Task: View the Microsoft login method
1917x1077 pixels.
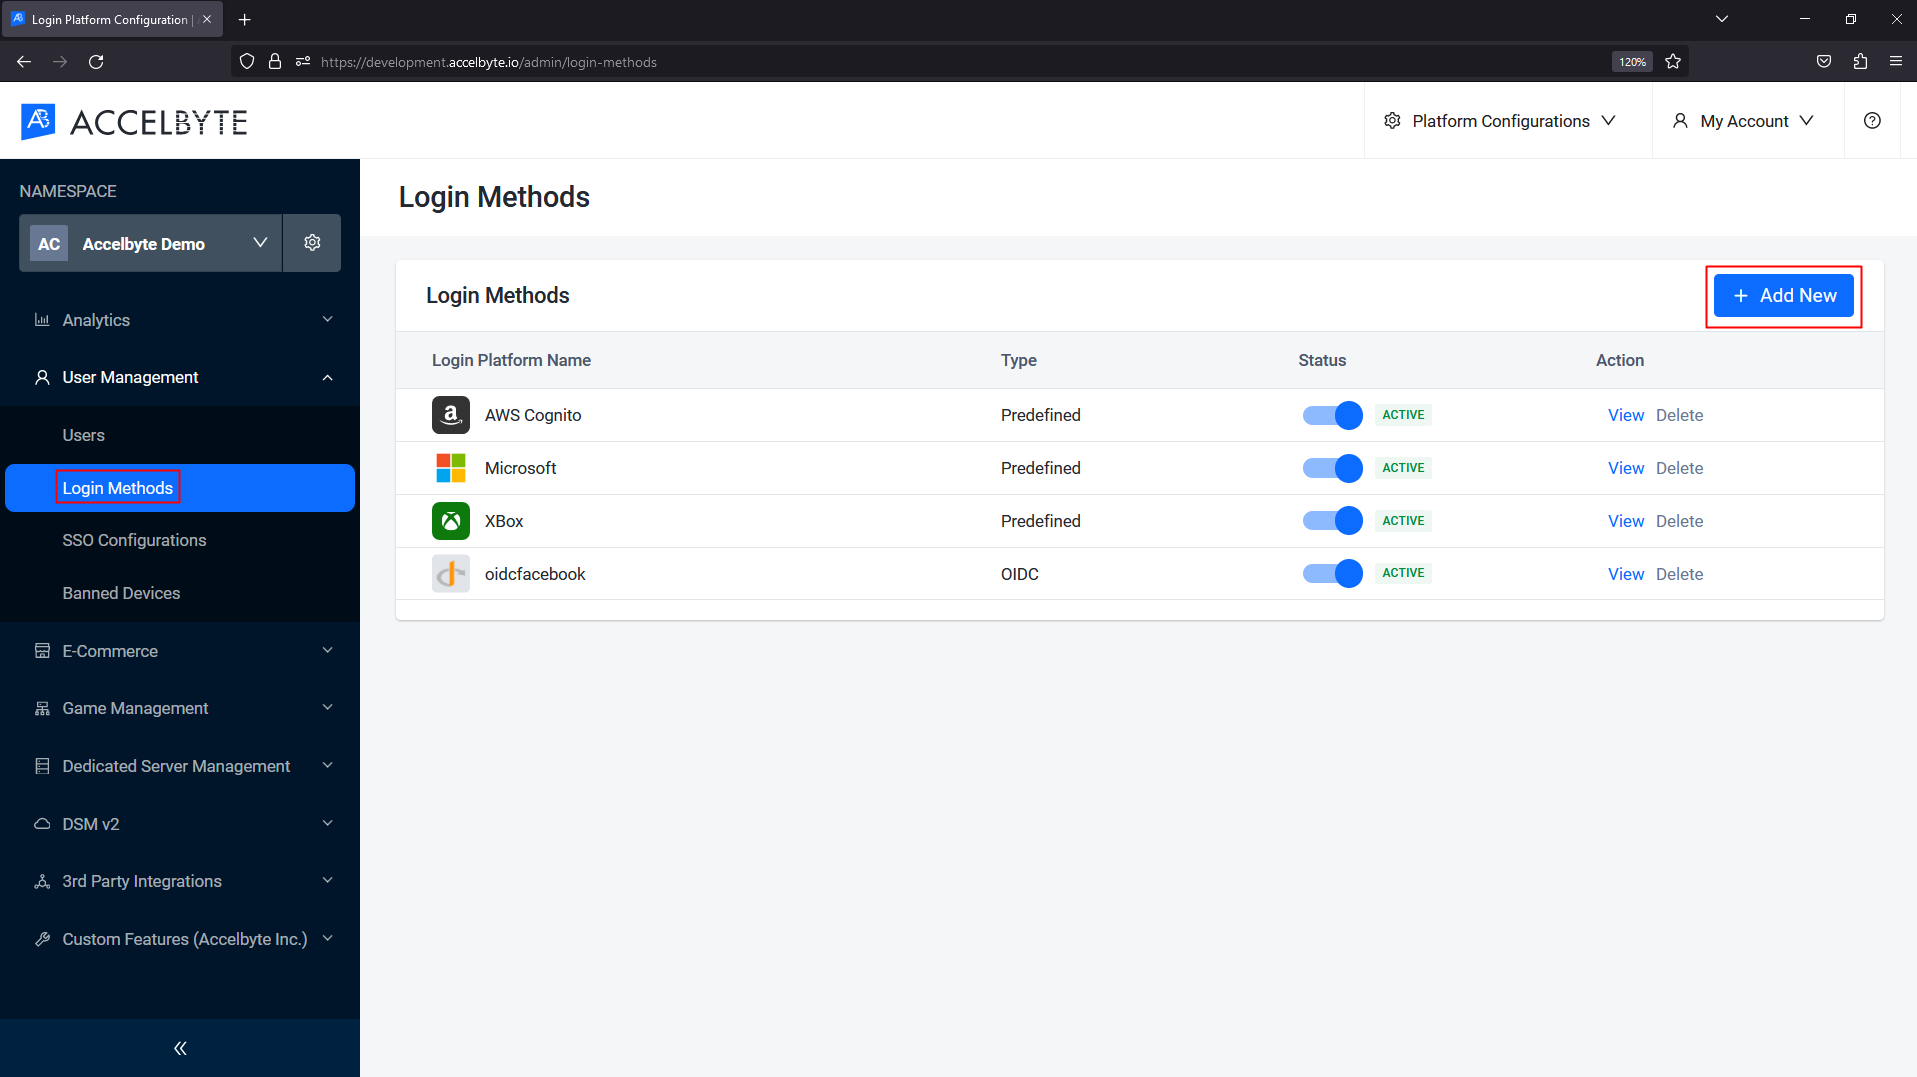Action: 1625,468
